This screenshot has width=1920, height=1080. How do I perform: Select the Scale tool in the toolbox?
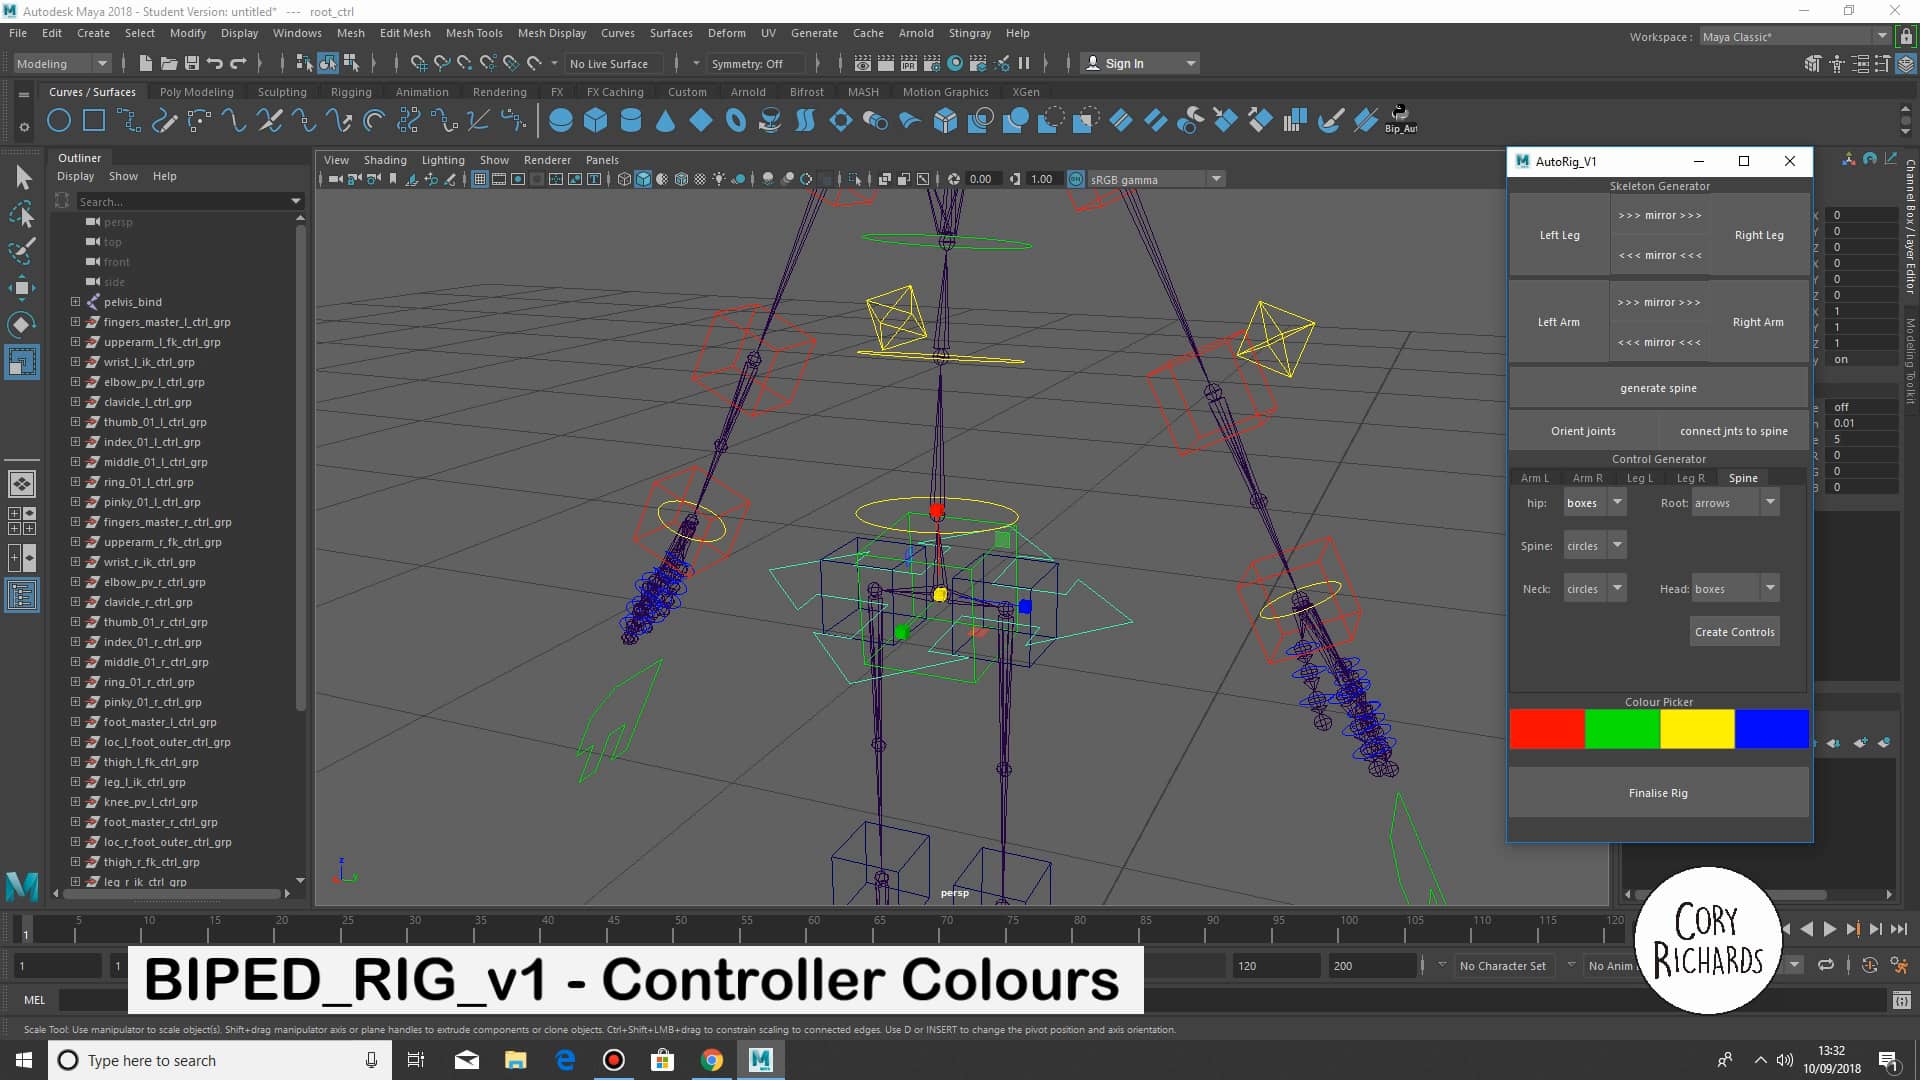22,362
